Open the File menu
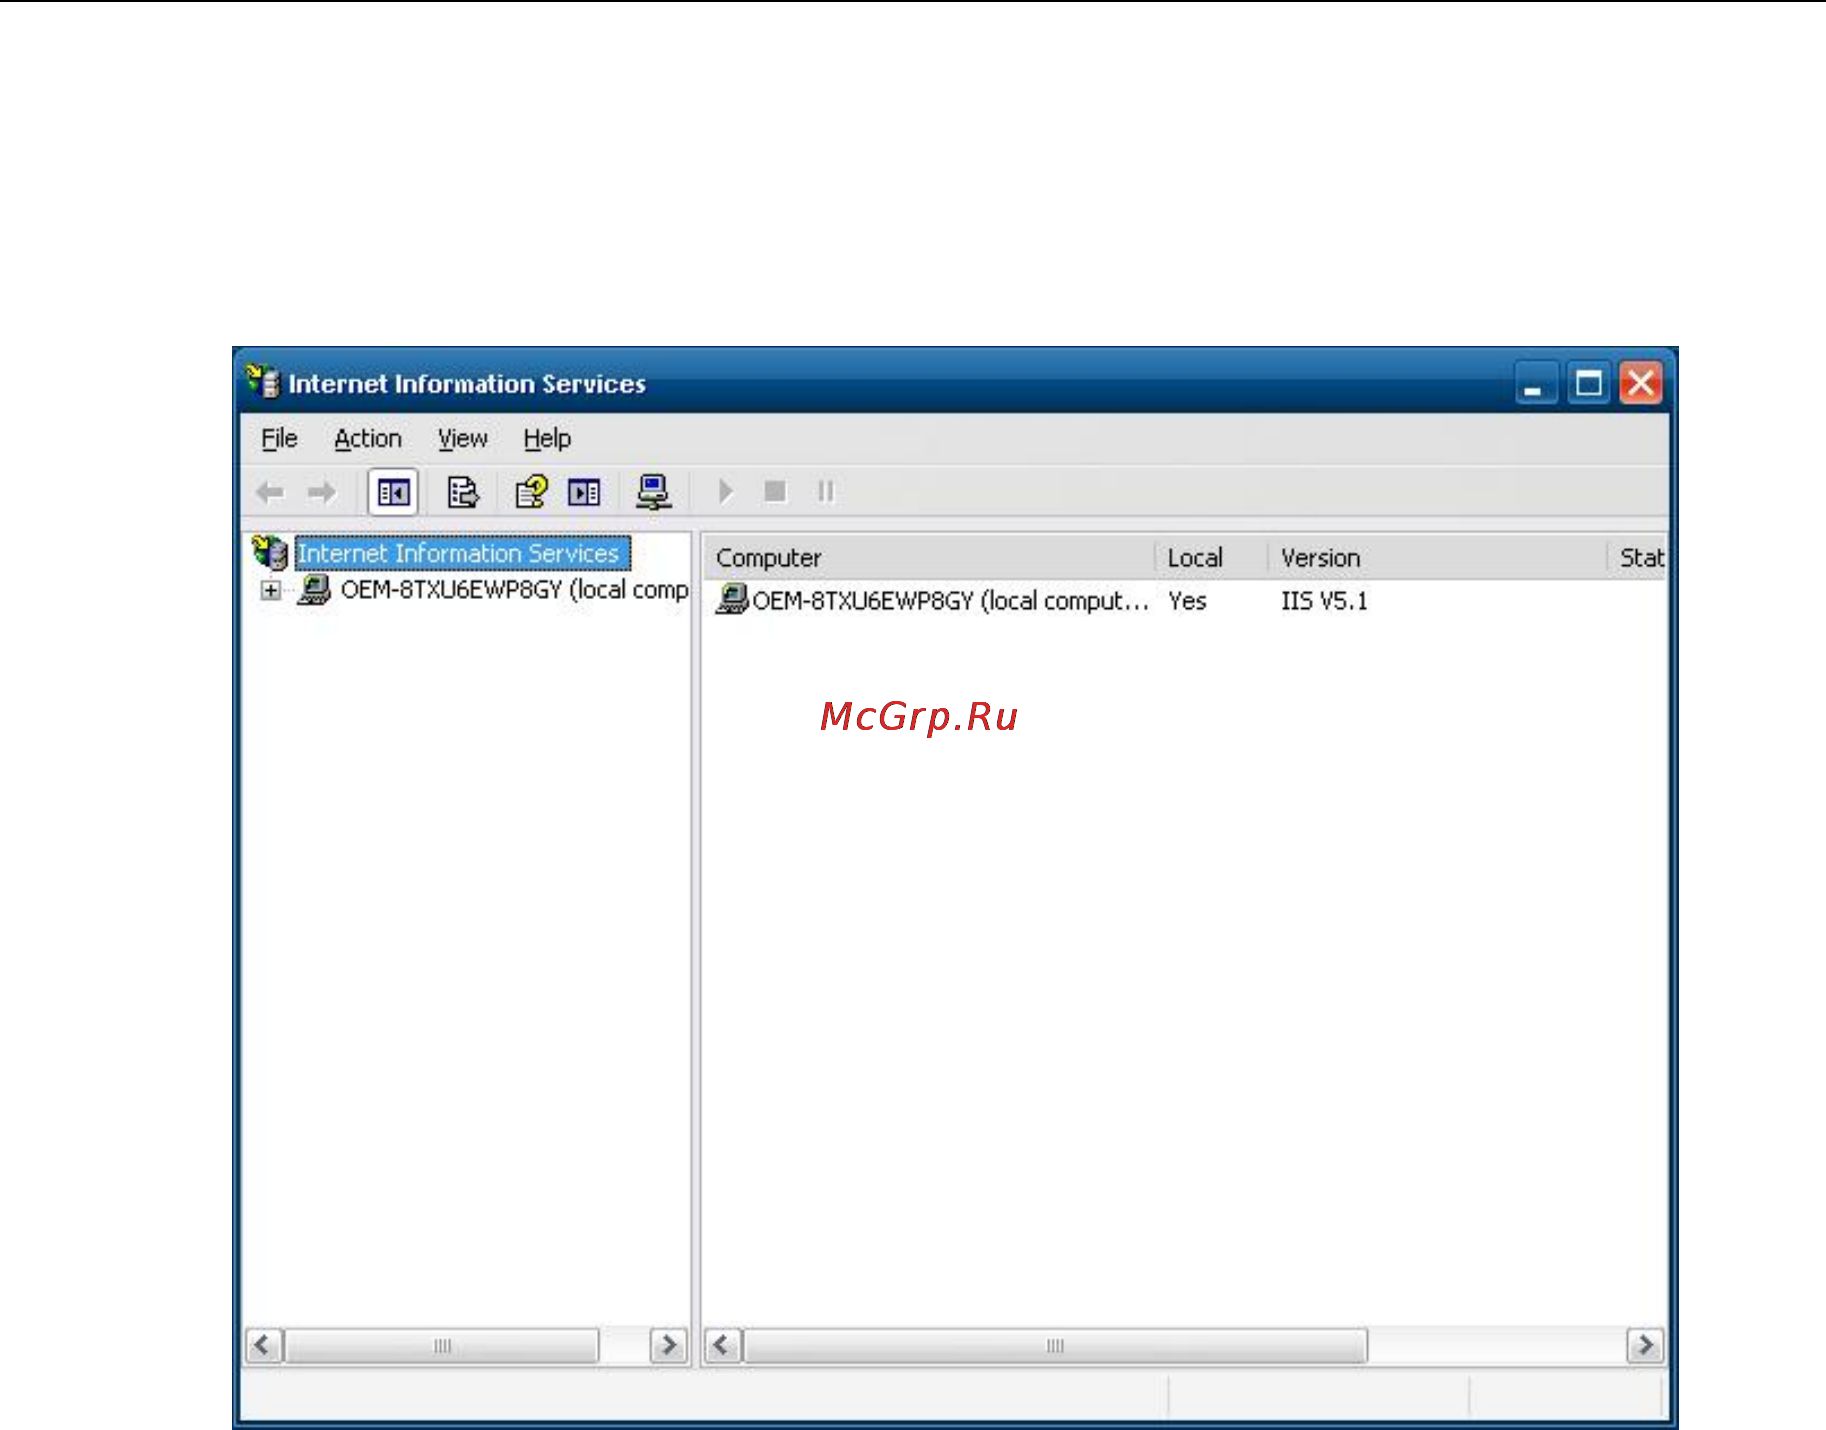The image size is (1826, 1430). [279, 438]
